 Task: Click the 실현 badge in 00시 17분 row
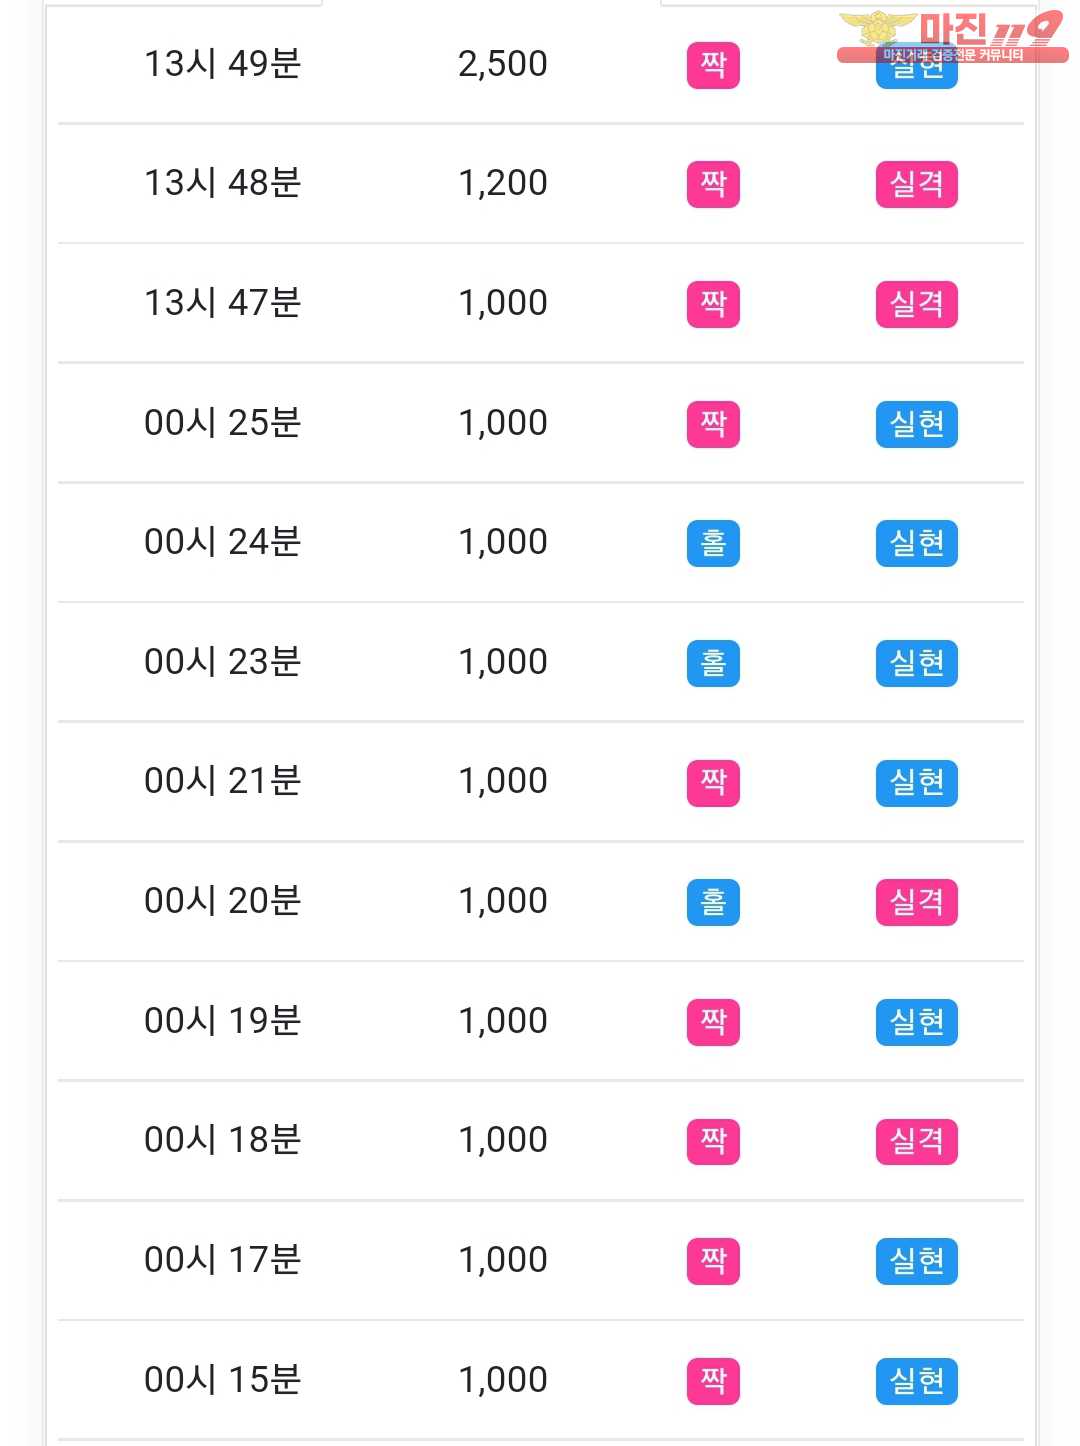point(917,1261)
